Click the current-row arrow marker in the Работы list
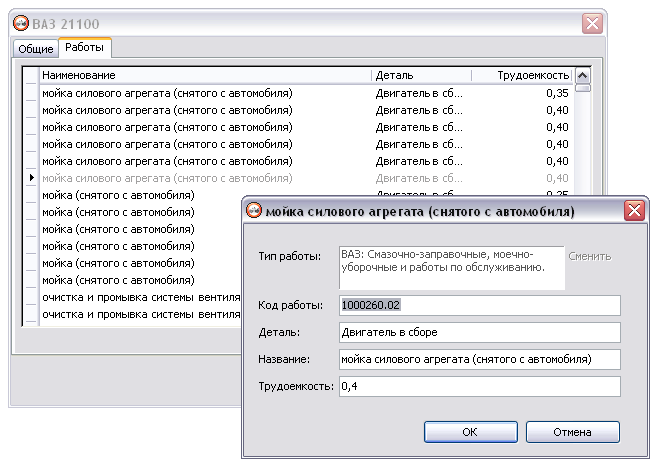The height and width of the screenshot is (471, 668). [32, 178]
